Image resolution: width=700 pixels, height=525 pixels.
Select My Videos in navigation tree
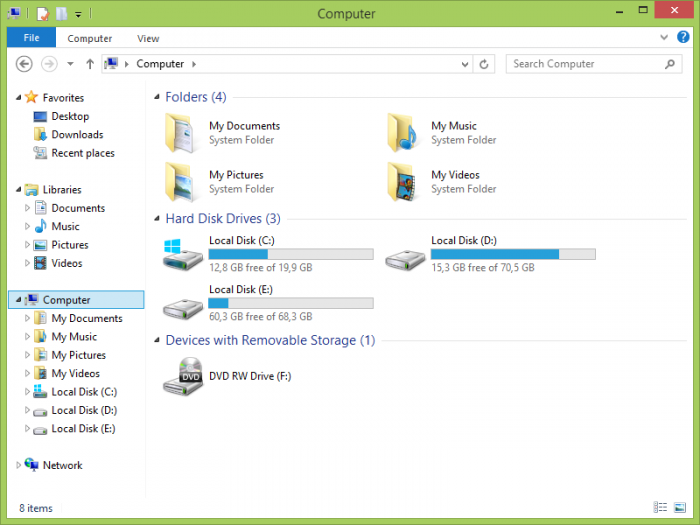coord(75,373)
